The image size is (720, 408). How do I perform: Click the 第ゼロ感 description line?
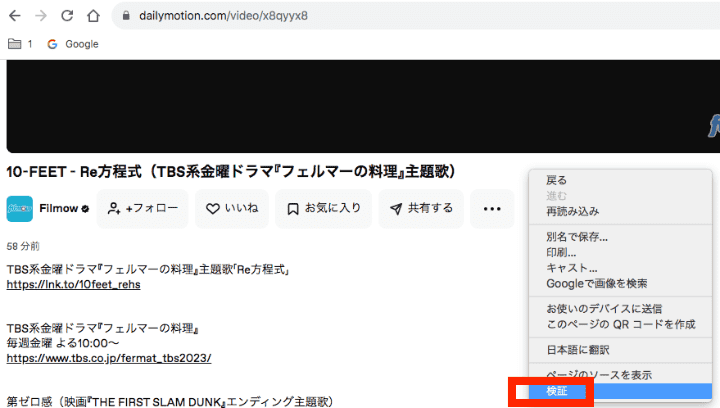pyautogui.click(x=169, y=402)
